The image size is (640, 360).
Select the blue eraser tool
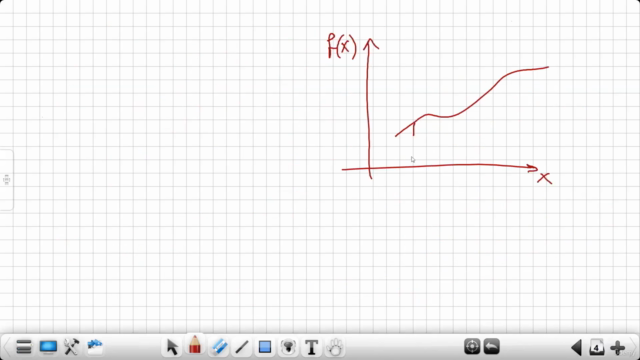tap(220, 347)
